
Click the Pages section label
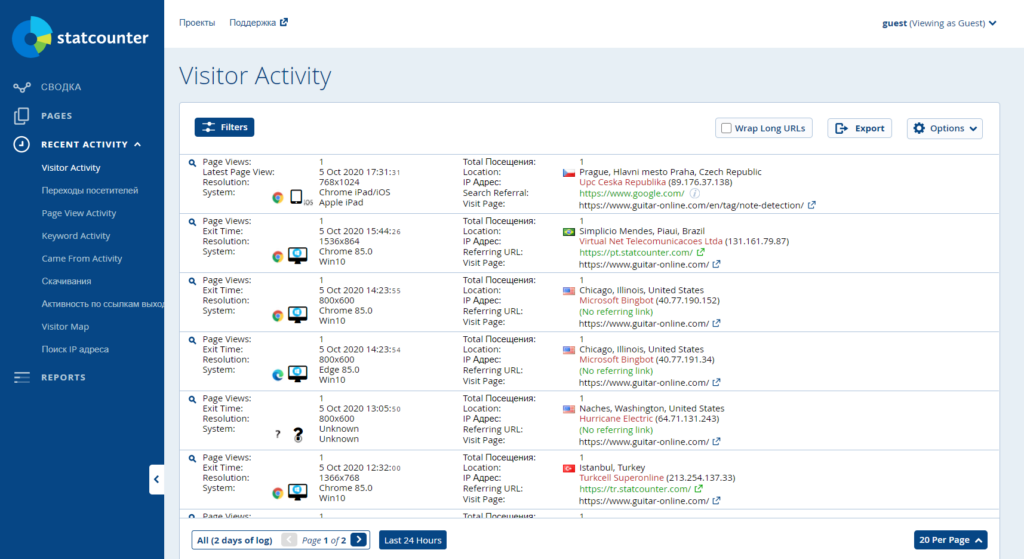coord(57,116)
